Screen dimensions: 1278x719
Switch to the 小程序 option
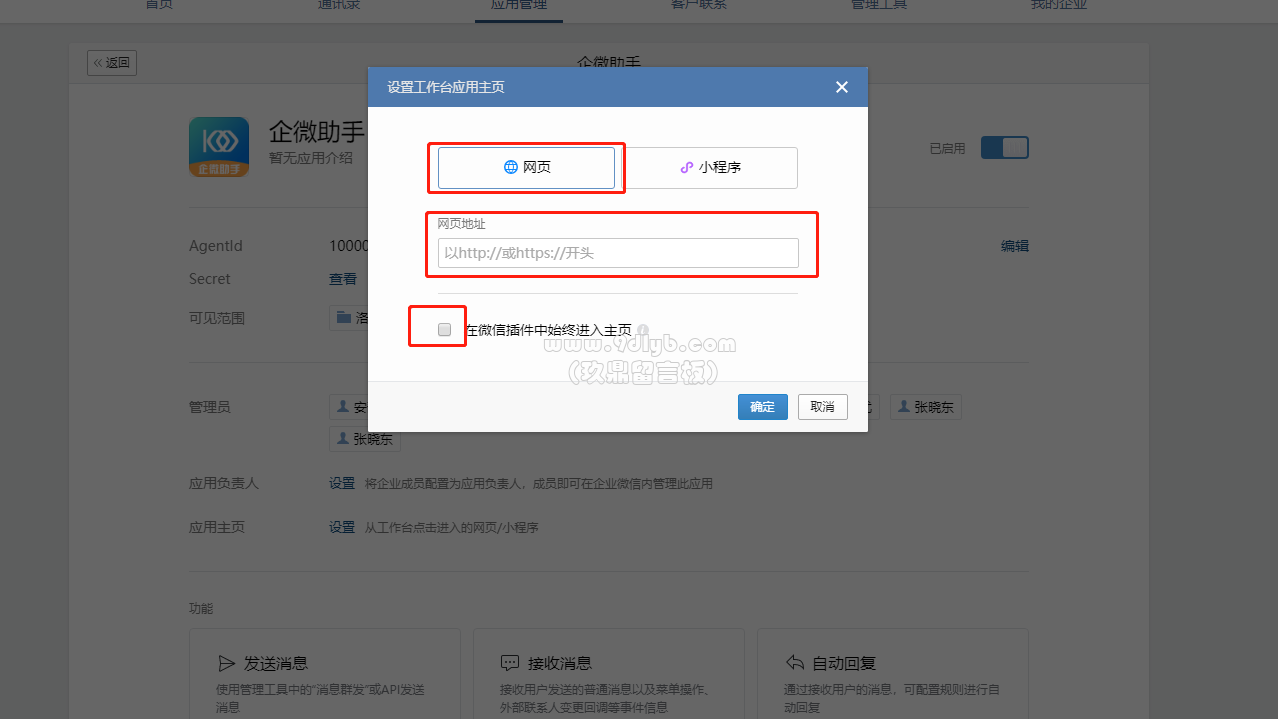click(711, 168)
